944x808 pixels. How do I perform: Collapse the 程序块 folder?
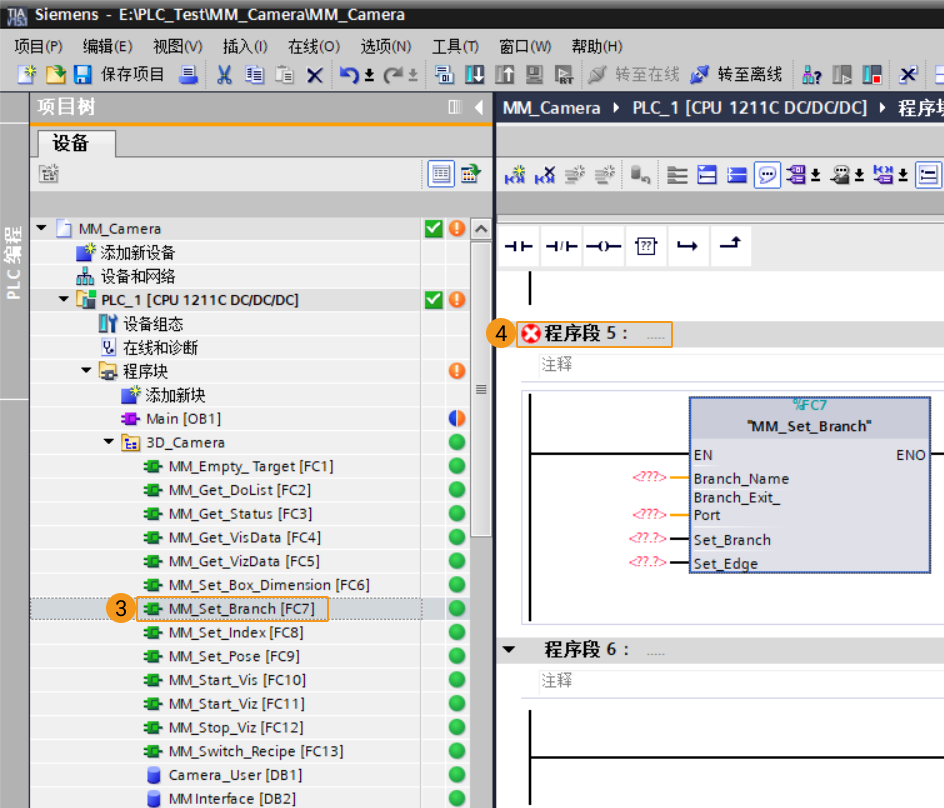(86, 370)
